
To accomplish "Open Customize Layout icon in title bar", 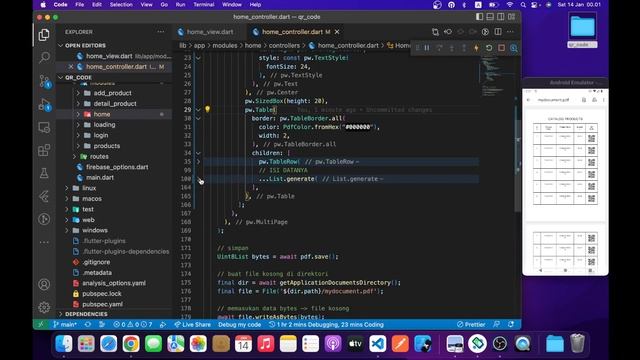I will tap(511, 17).
